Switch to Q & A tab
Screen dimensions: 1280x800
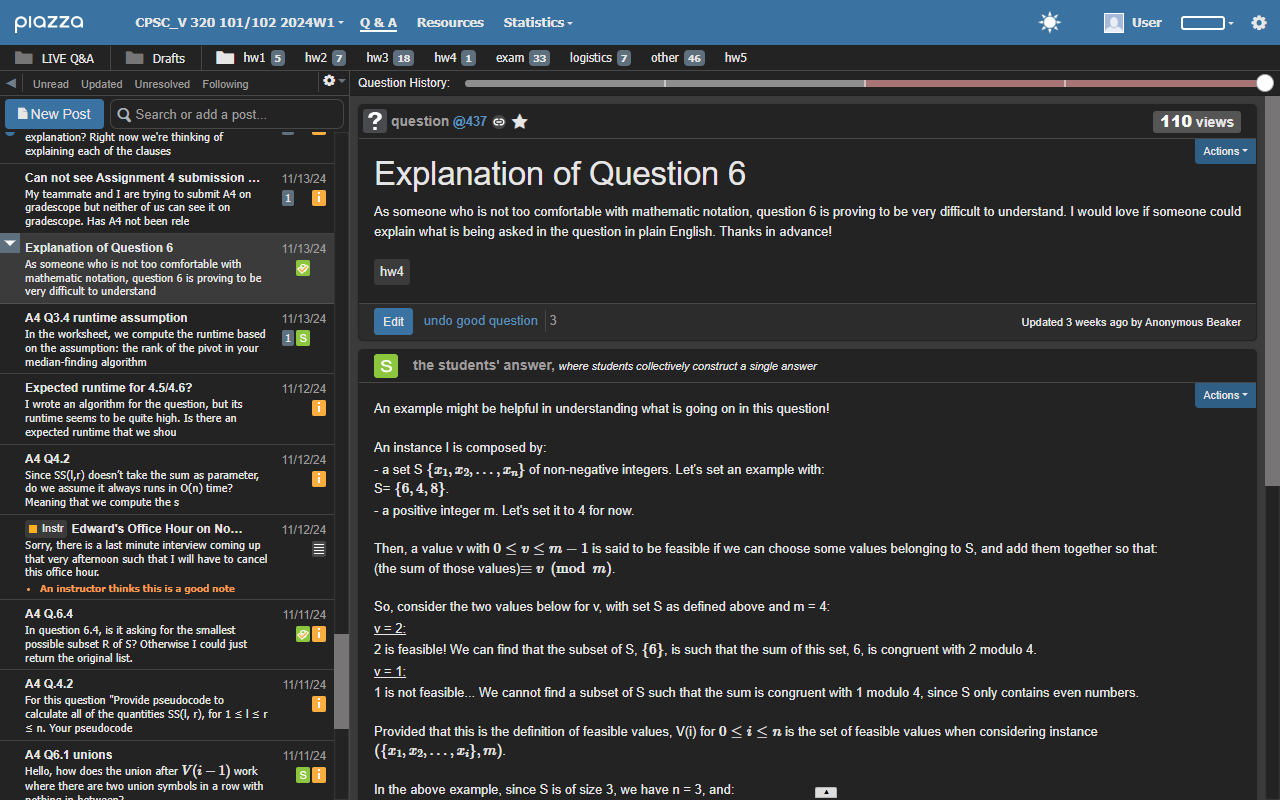378,22
